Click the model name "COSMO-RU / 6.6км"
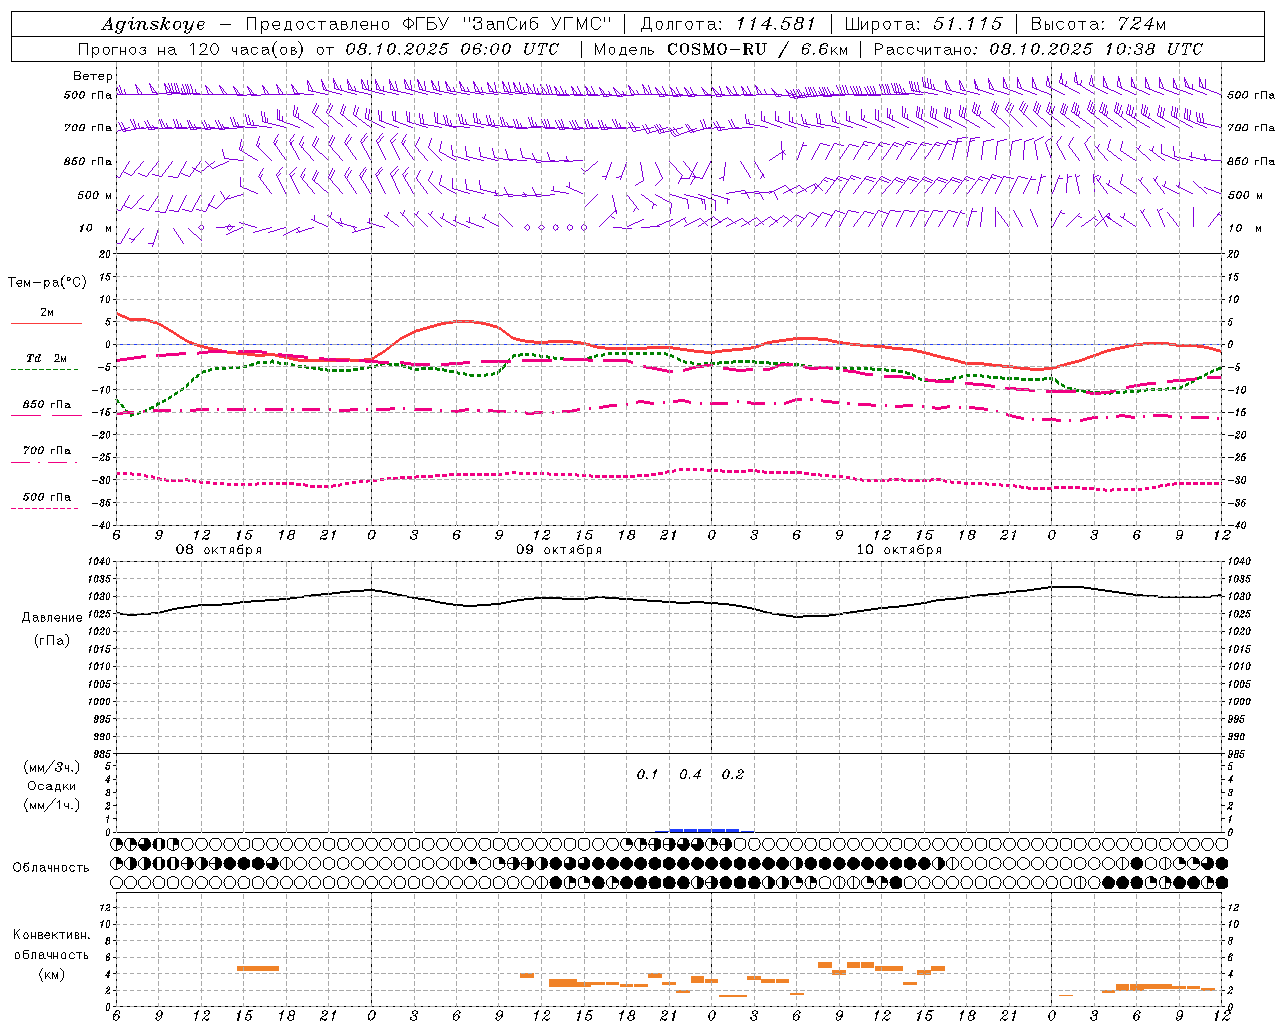The width and height of the screenshot is (1280, 1024). (x=757, y=49)
